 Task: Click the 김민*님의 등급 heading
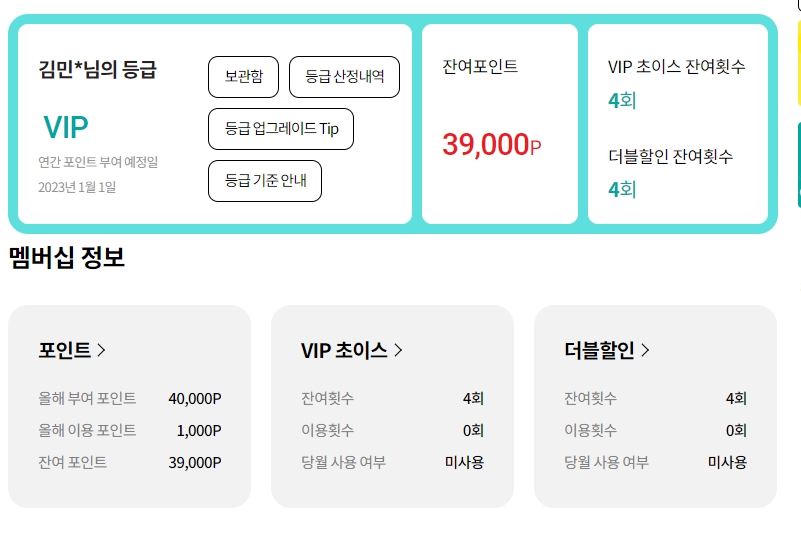point(97,70)
